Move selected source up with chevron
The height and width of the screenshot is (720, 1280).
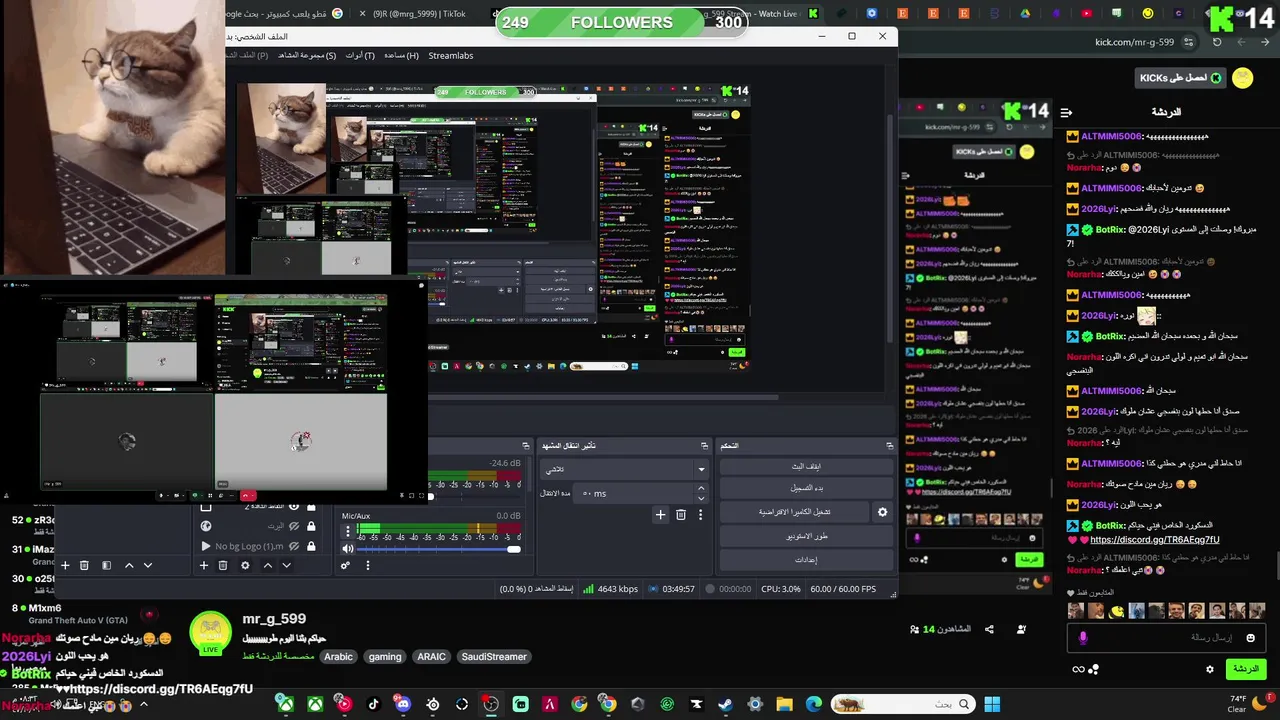point(267,565)
